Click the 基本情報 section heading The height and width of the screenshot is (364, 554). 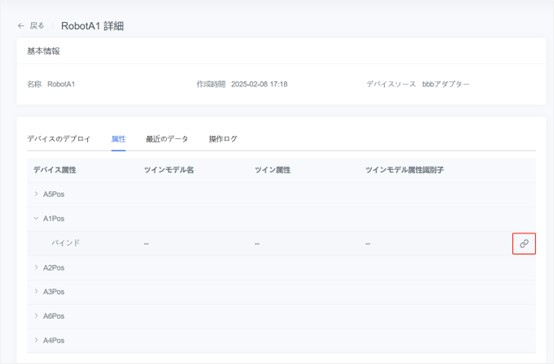[x=43, y=51]
